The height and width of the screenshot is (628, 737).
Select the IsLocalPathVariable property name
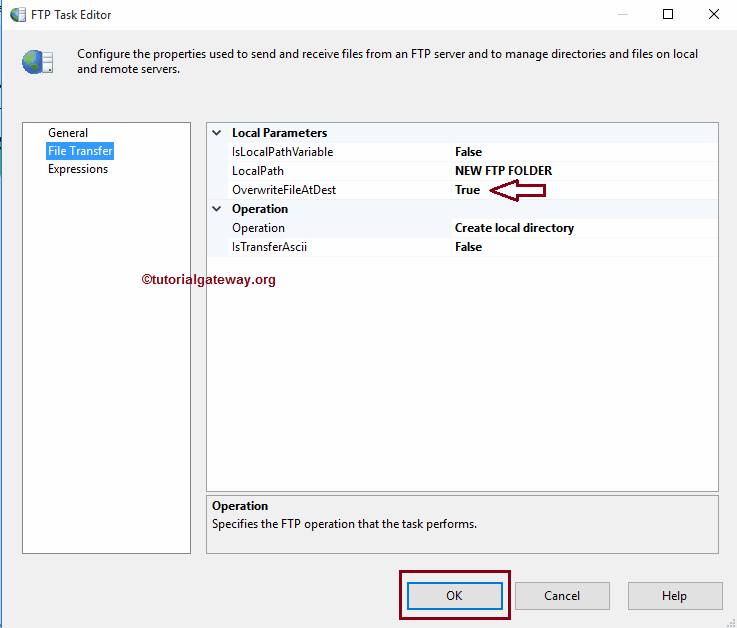[x=282, y=152]
